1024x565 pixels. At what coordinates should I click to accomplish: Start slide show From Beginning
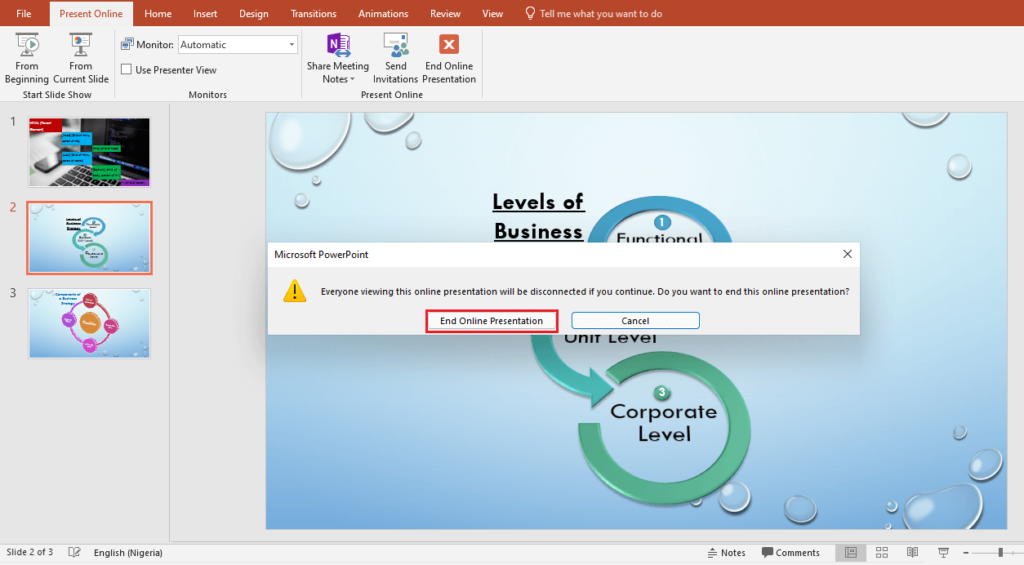coord(27,59)
